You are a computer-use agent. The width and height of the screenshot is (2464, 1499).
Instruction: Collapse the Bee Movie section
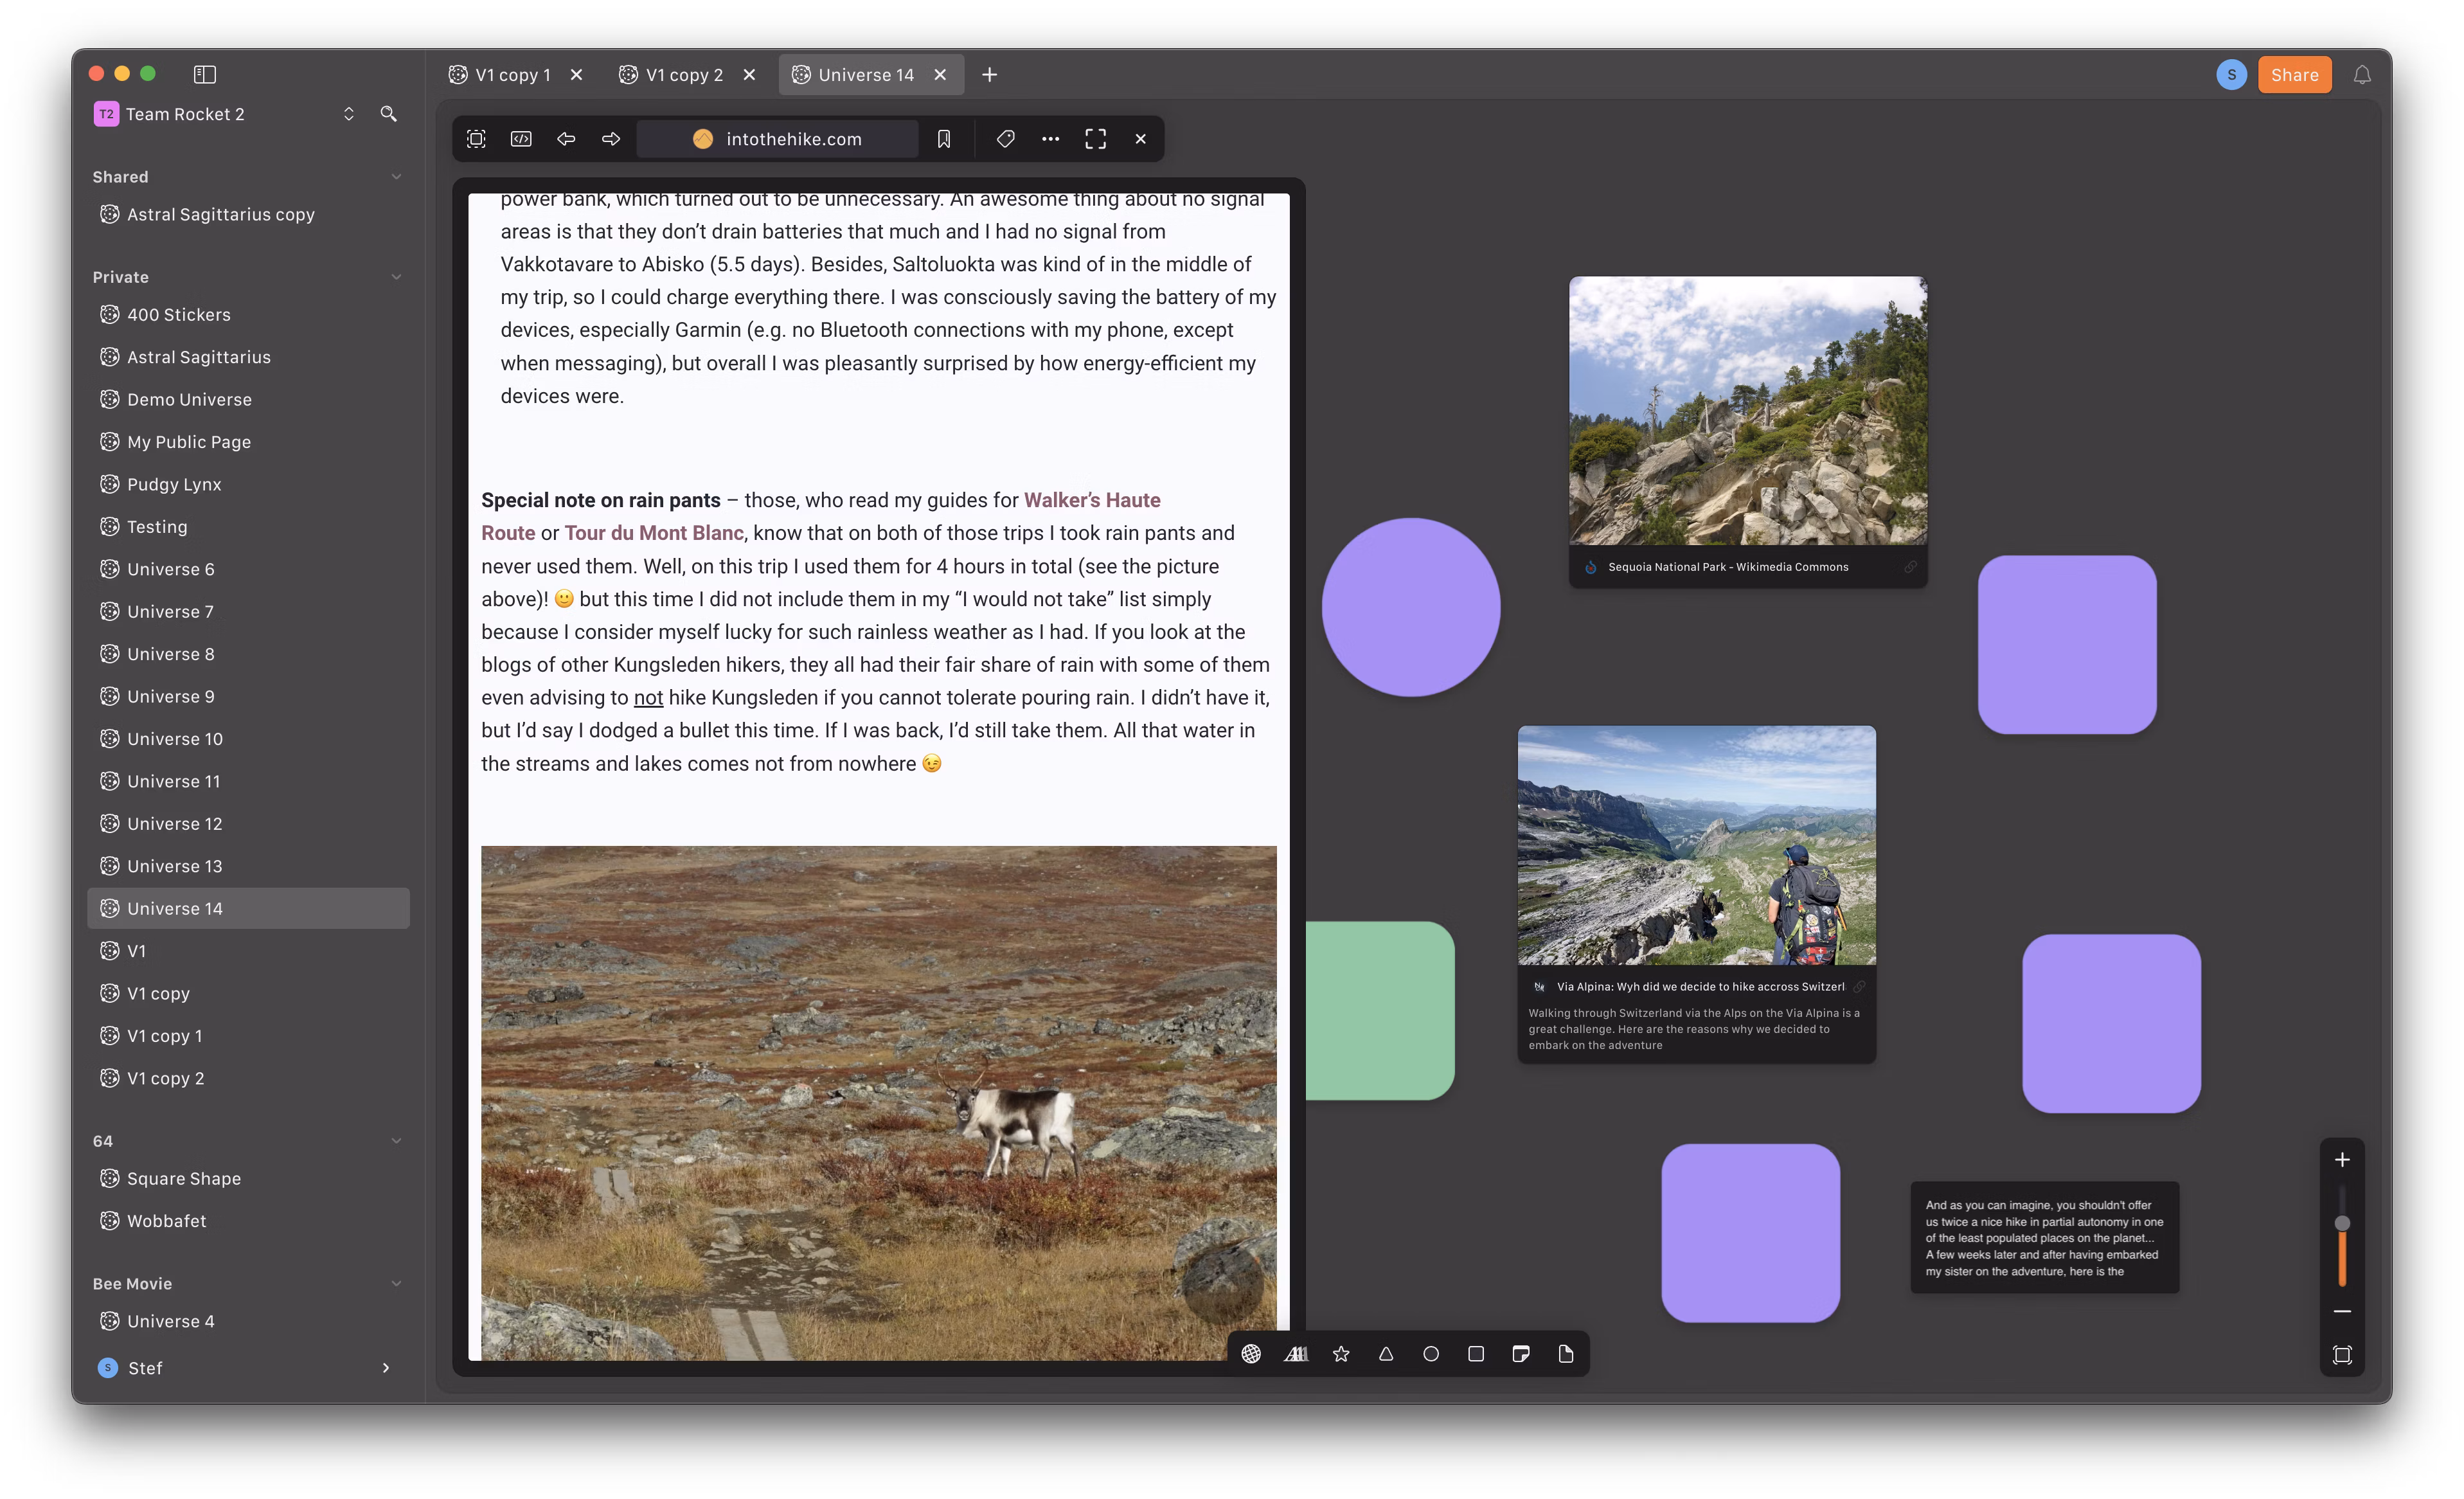pyautogui.click(x=396, y=1284)
